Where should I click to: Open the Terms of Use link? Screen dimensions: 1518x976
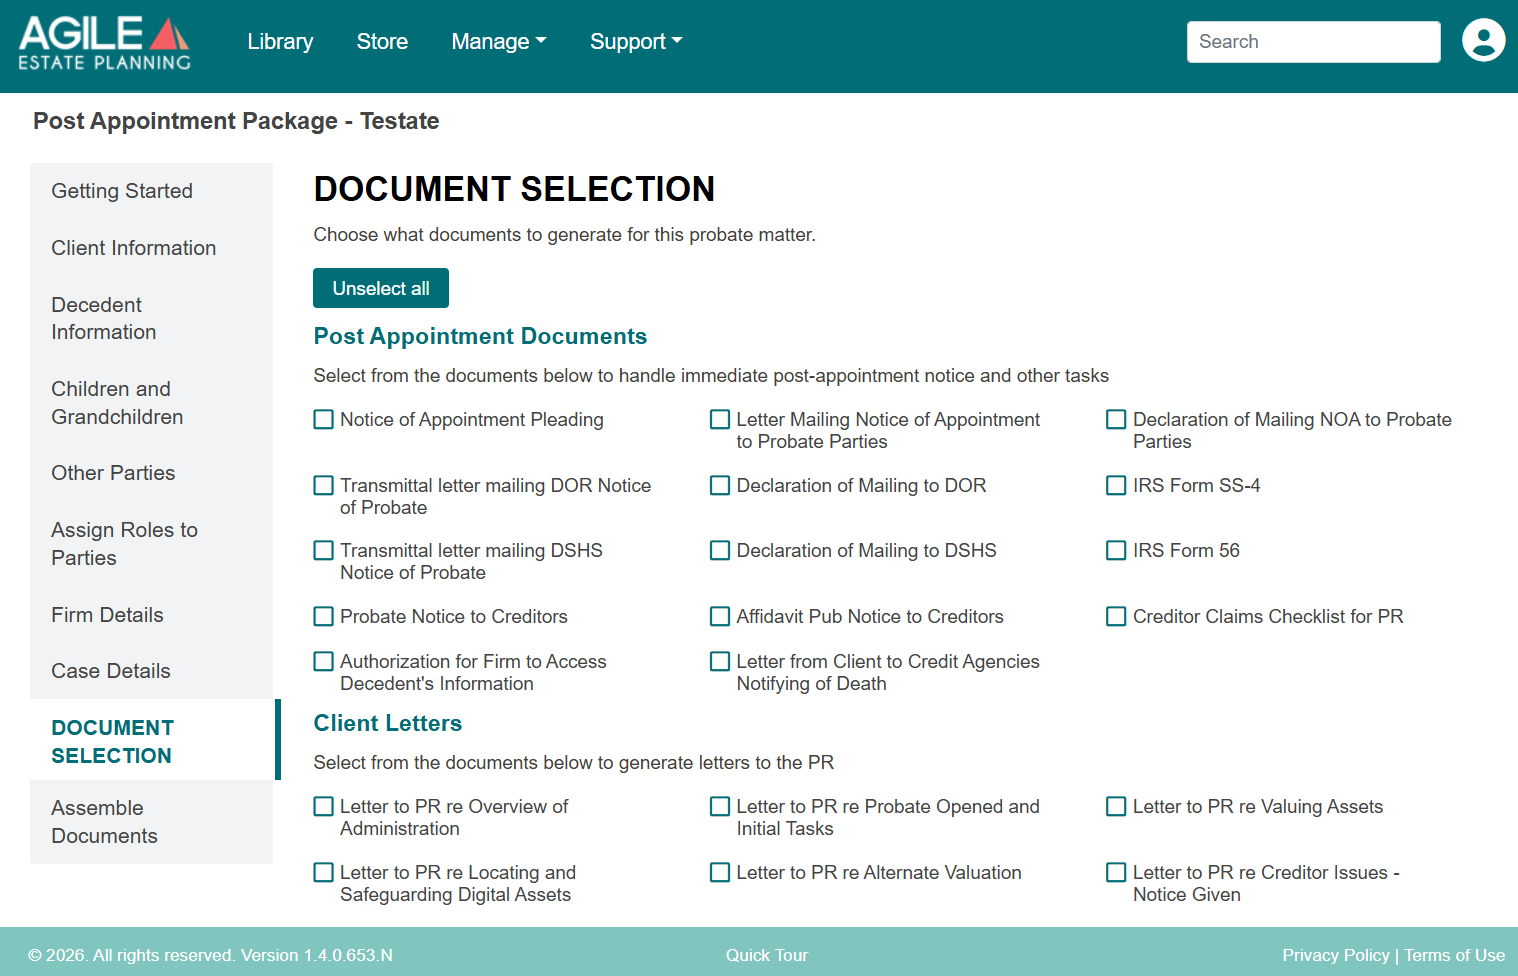pyautogui.click(x=1454, y=955)
